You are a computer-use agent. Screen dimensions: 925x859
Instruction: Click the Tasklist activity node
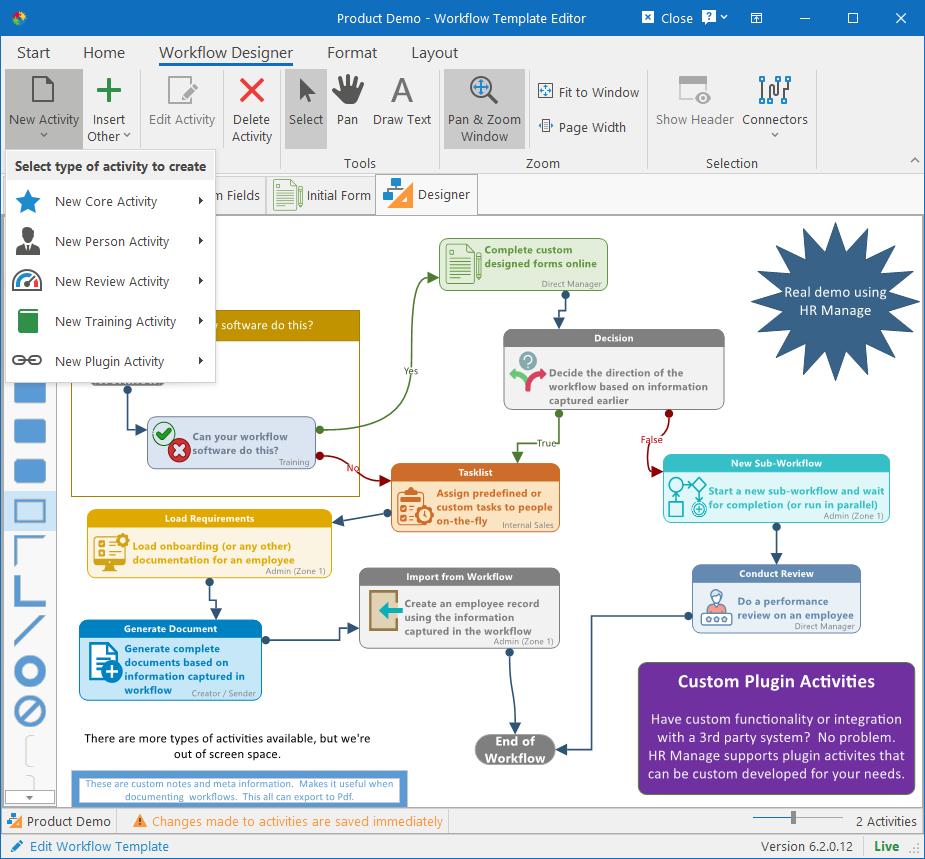(x=475, y=497)
